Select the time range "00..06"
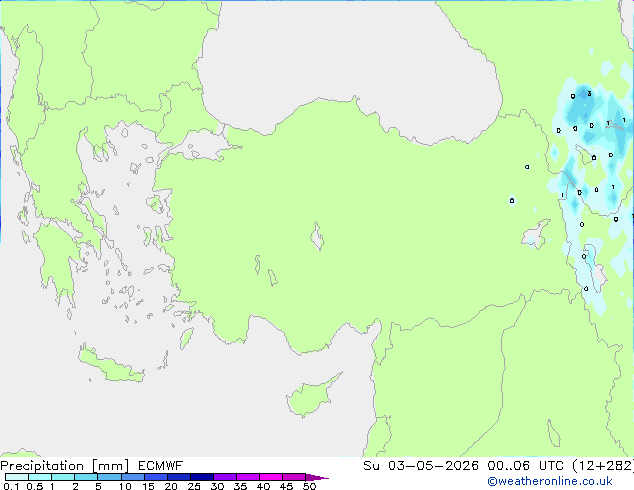 508,466
